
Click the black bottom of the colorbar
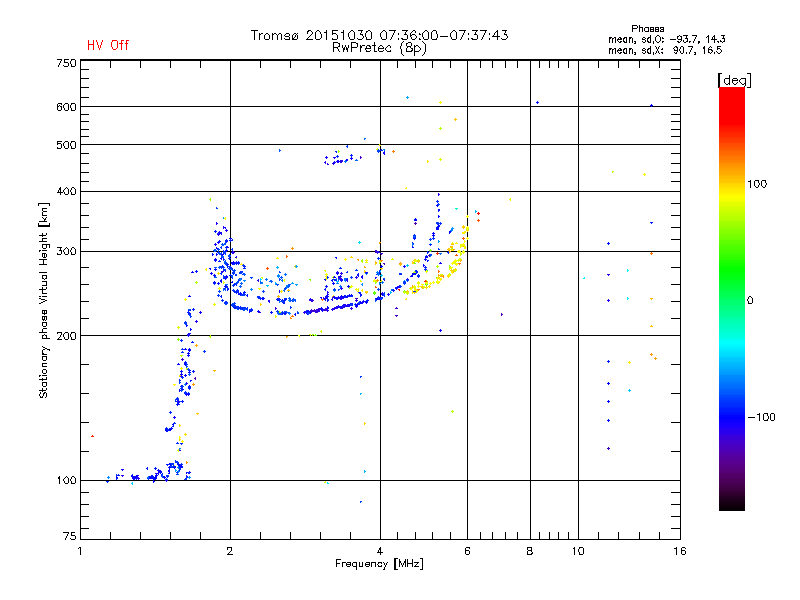tap(732, 503)
